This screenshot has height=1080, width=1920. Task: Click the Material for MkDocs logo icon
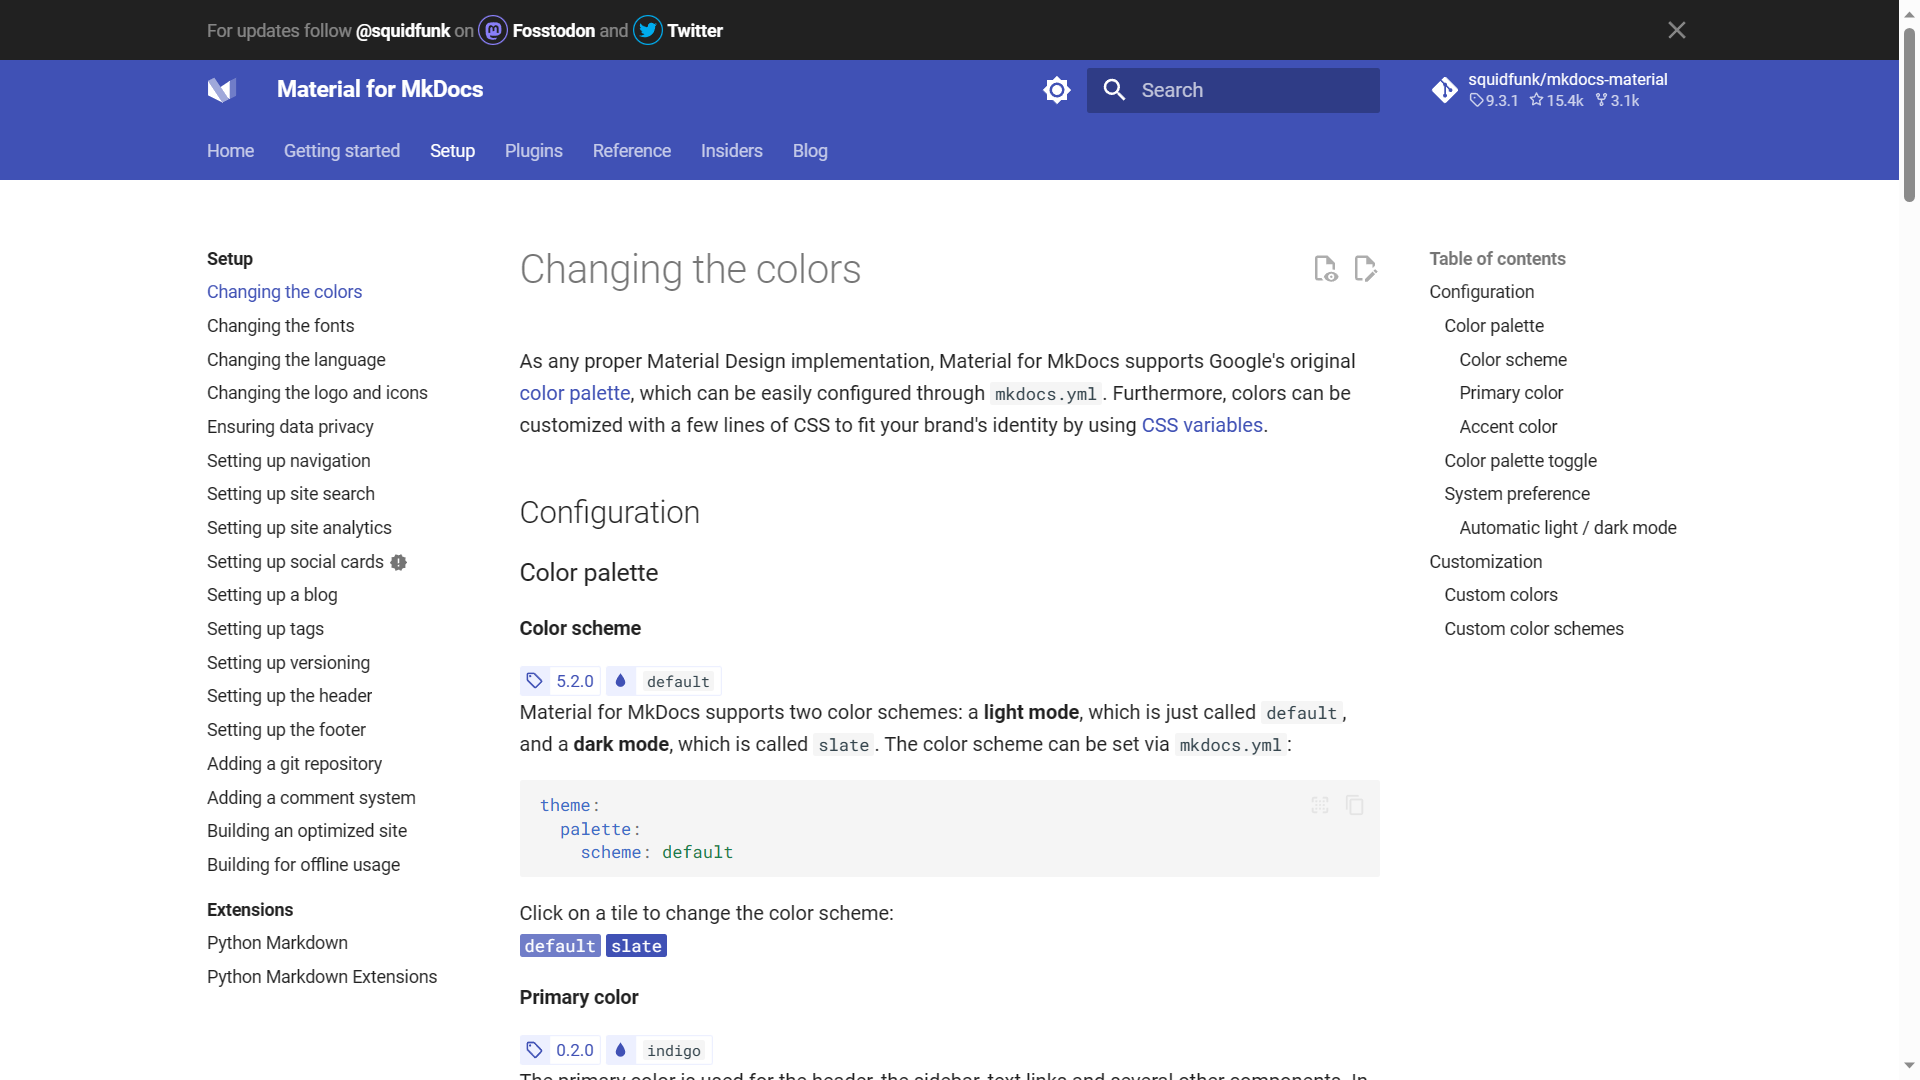pos(221,90)
